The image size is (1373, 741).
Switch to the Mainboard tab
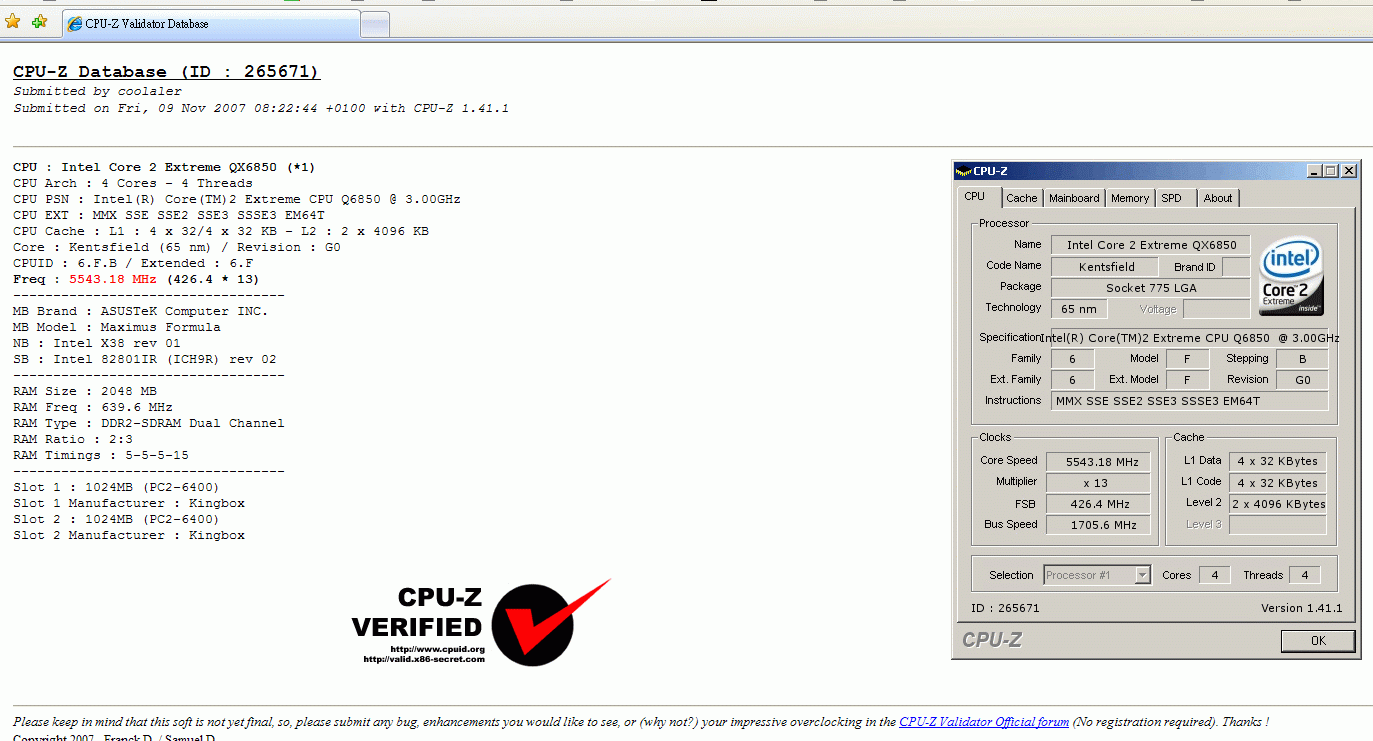pos(1074,198)
